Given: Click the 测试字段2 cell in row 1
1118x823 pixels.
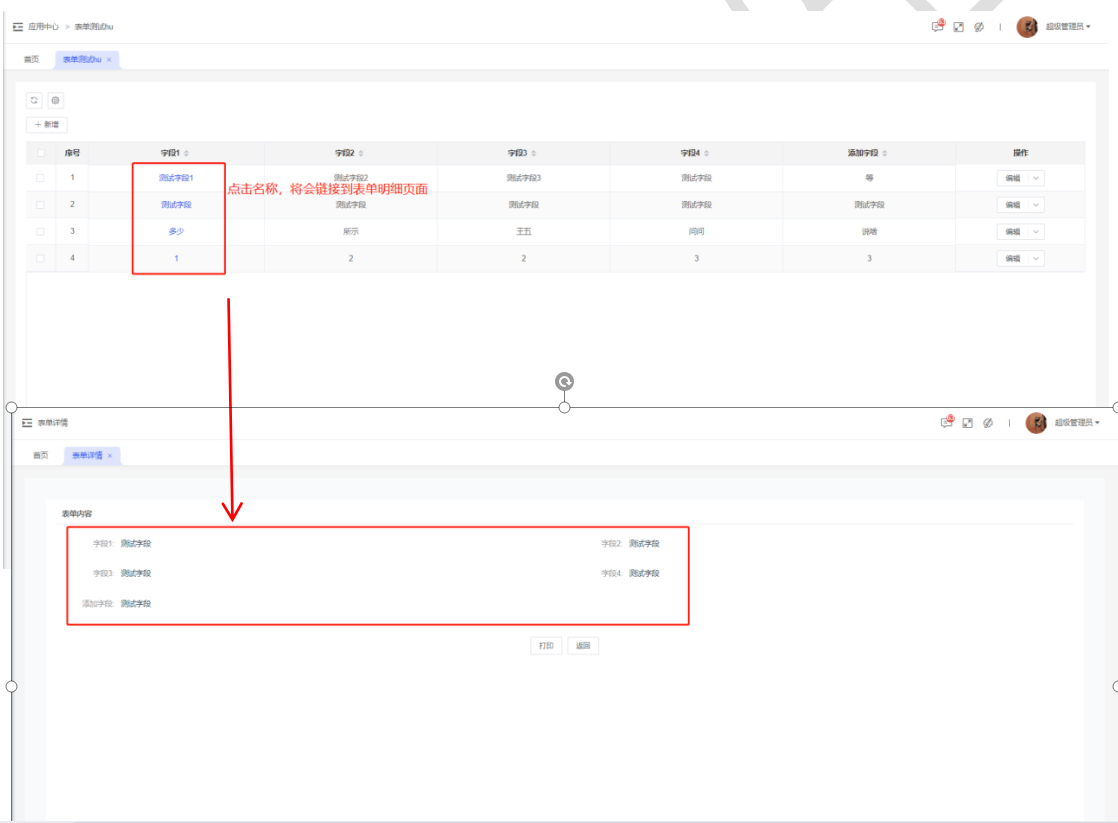Looking at the screenshot, I should (x=351, y=178).
